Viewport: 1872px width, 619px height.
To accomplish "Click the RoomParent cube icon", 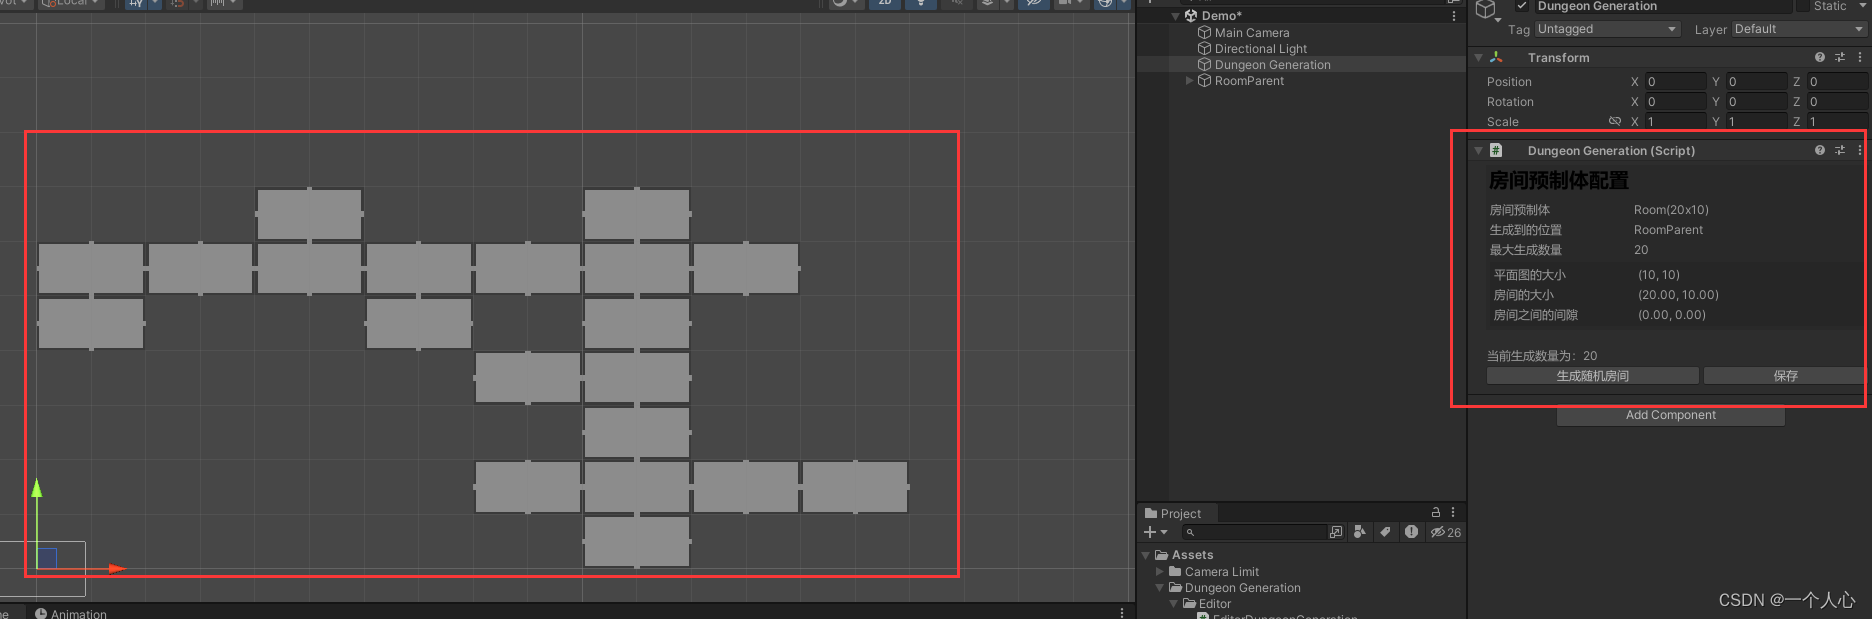I will click(1205, 81).
